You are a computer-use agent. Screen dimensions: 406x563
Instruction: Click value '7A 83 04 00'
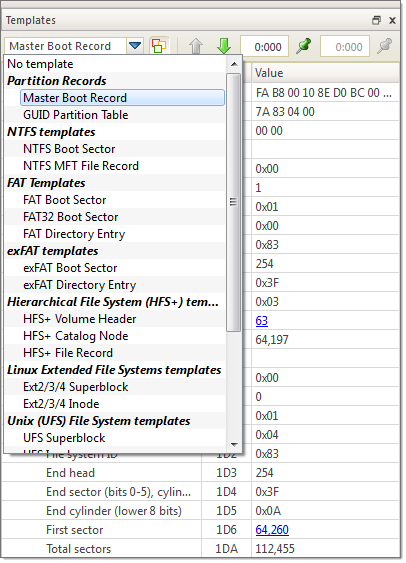pos(285,112)
